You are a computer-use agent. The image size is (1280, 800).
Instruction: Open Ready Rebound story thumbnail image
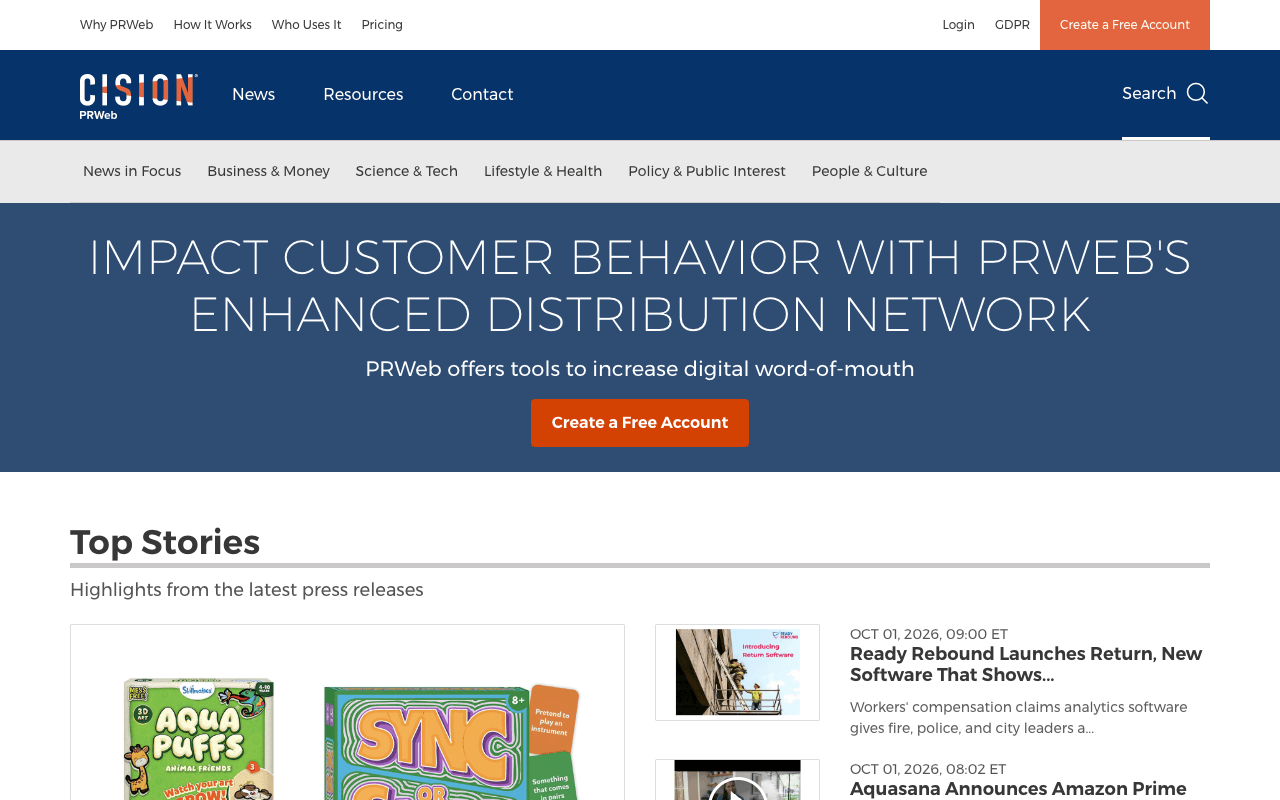(737, 672)
